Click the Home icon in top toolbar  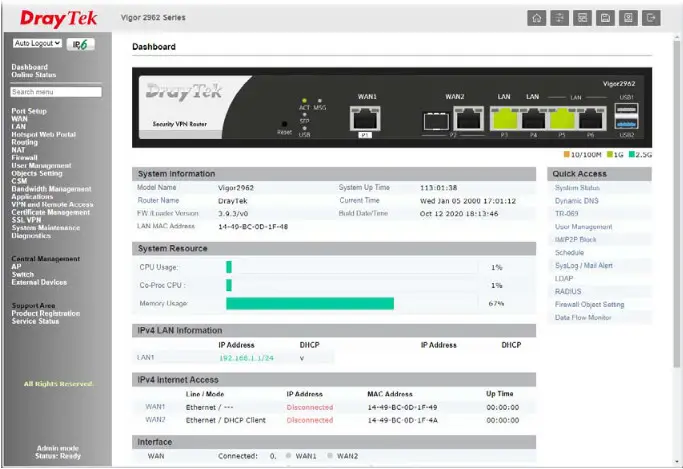[537, 18]
